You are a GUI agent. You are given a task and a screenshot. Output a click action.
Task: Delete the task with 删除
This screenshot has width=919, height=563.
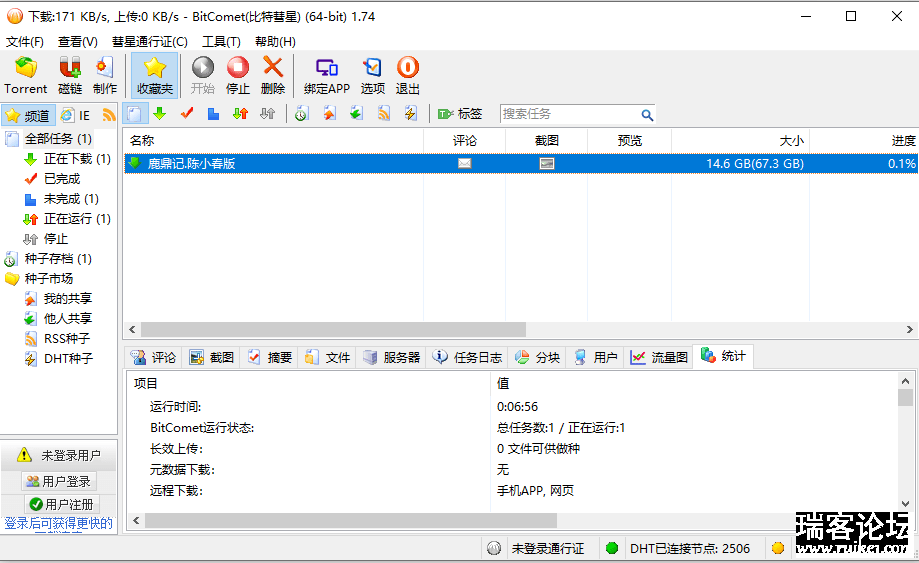click(273, 76)
